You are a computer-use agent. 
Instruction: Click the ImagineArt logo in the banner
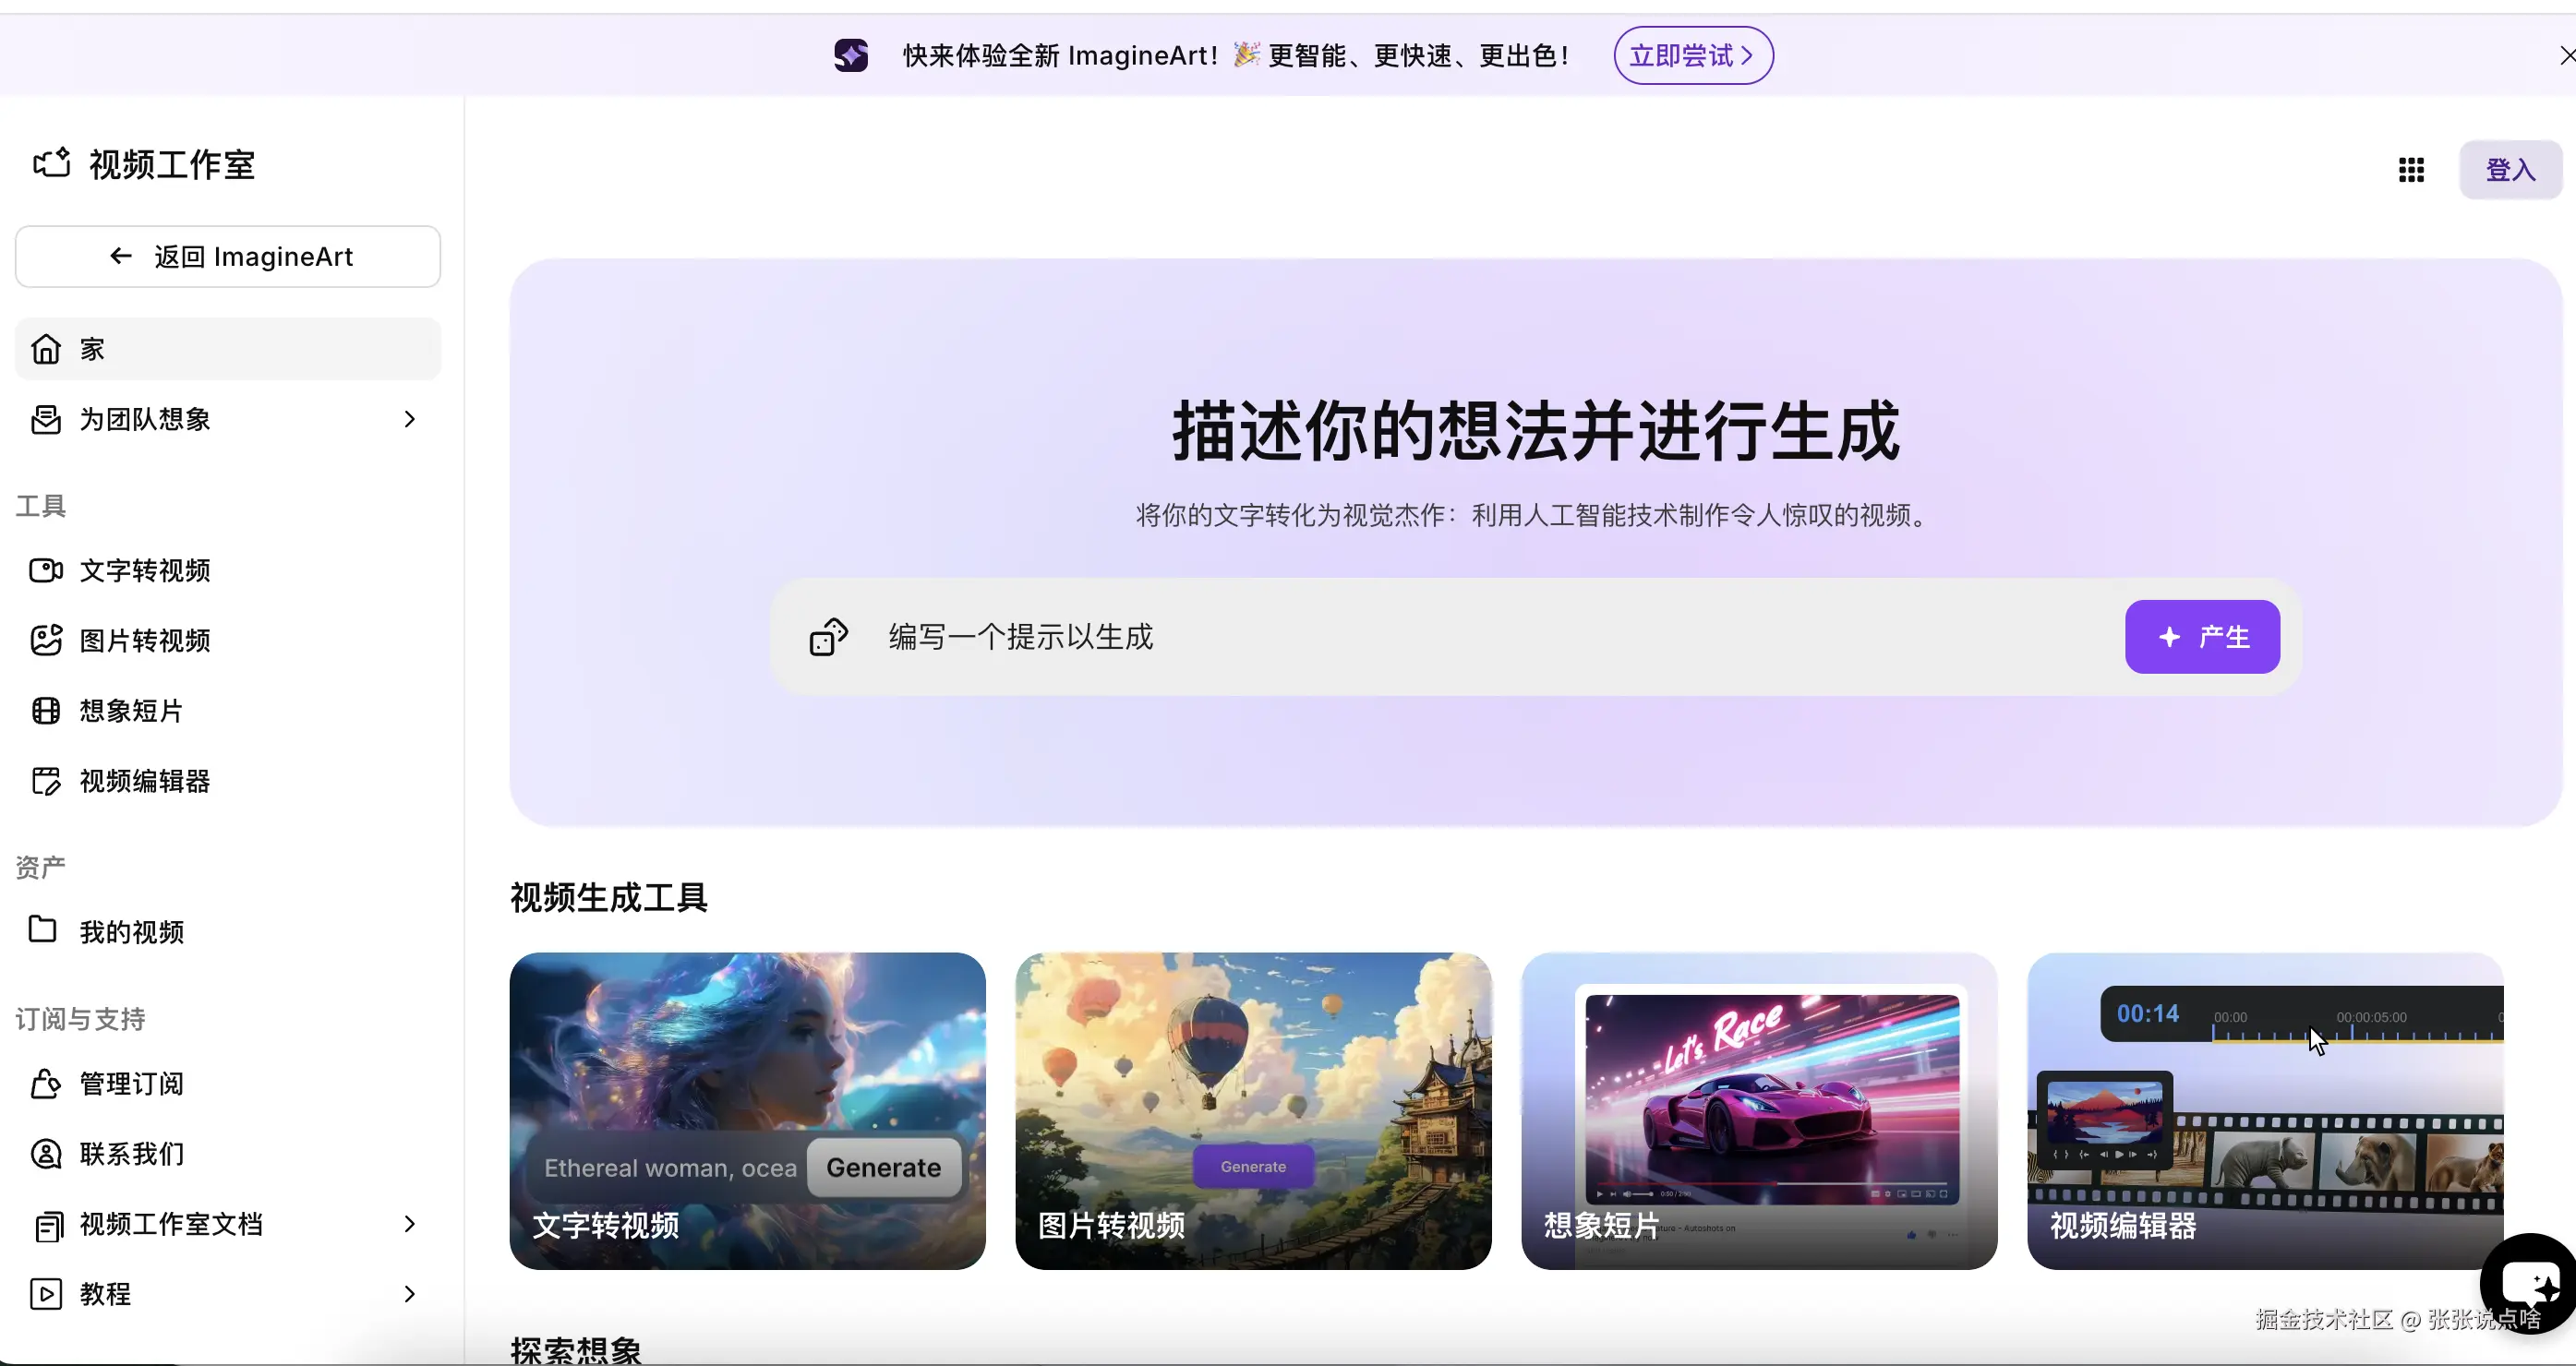click(851, 55)
